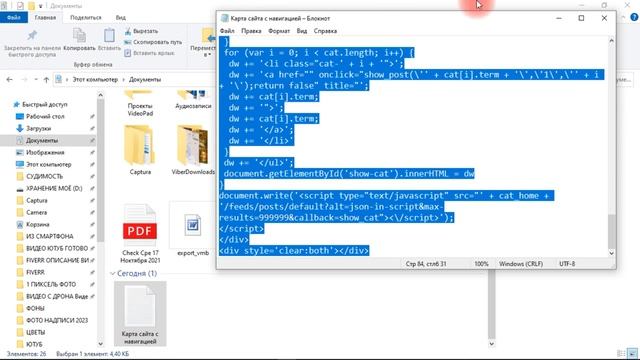Click Вставить ярлык in the ribbon
Image resolution: width=640 pixels, height=360 pixels.
pyautogui.click(x=149, y=53)
